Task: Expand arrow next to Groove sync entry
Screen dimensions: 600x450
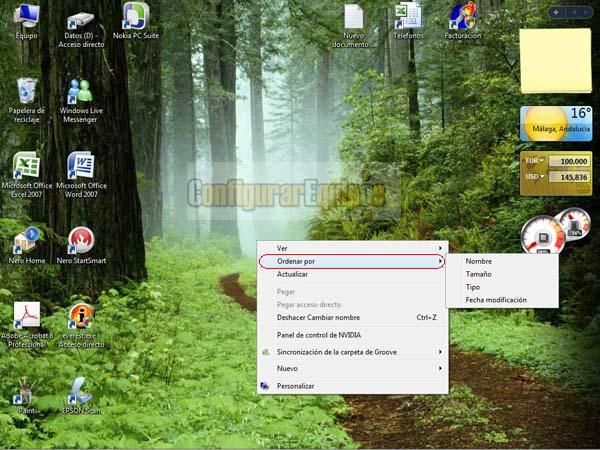Action: click(440, 352)
